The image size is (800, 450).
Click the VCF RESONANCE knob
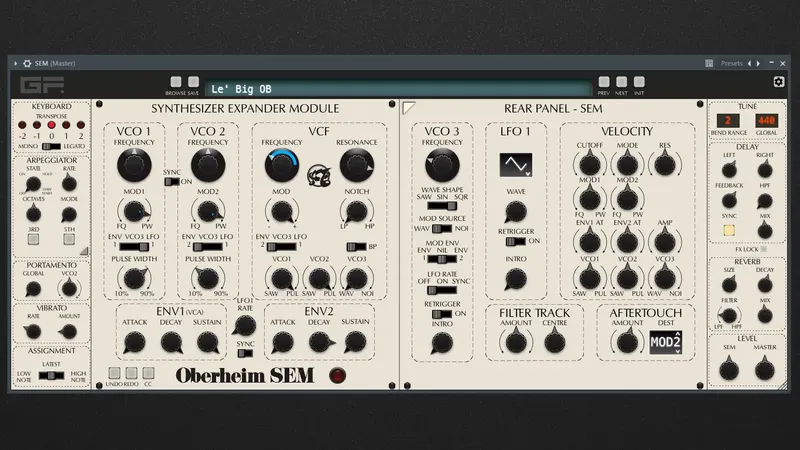click(x=357, y=165)
